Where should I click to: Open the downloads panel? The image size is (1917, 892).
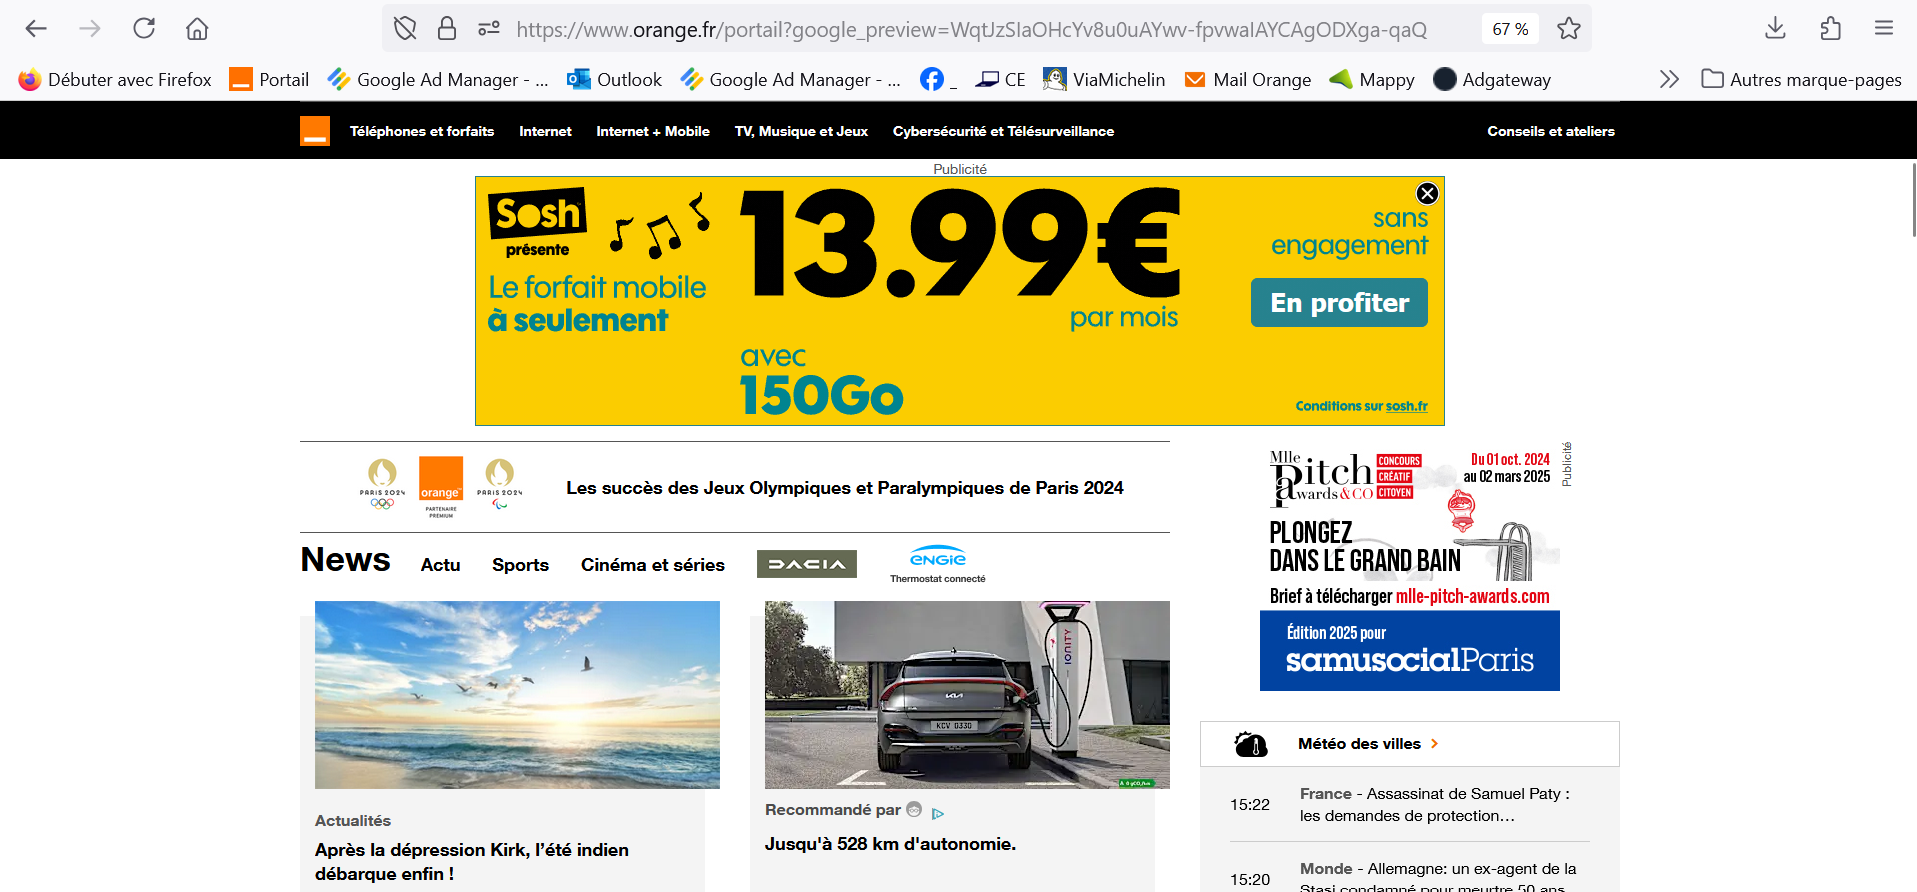pyautogui.click(x=1775, y=28)
